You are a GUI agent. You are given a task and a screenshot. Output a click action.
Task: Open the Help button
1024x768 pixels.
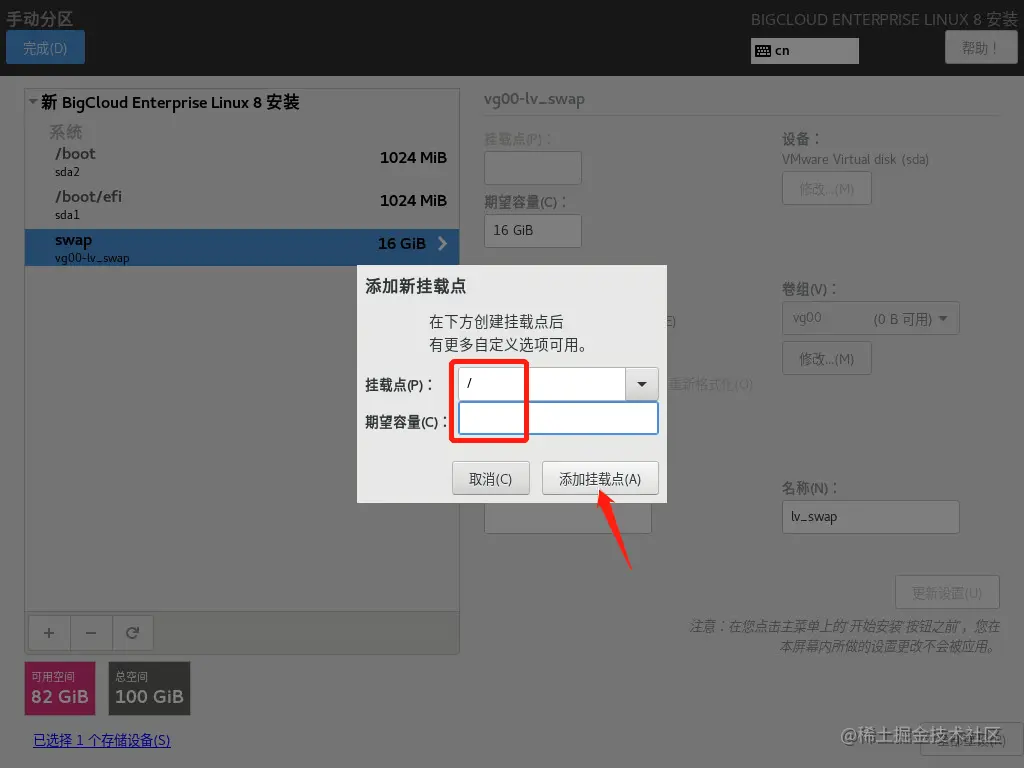(981, 48)
